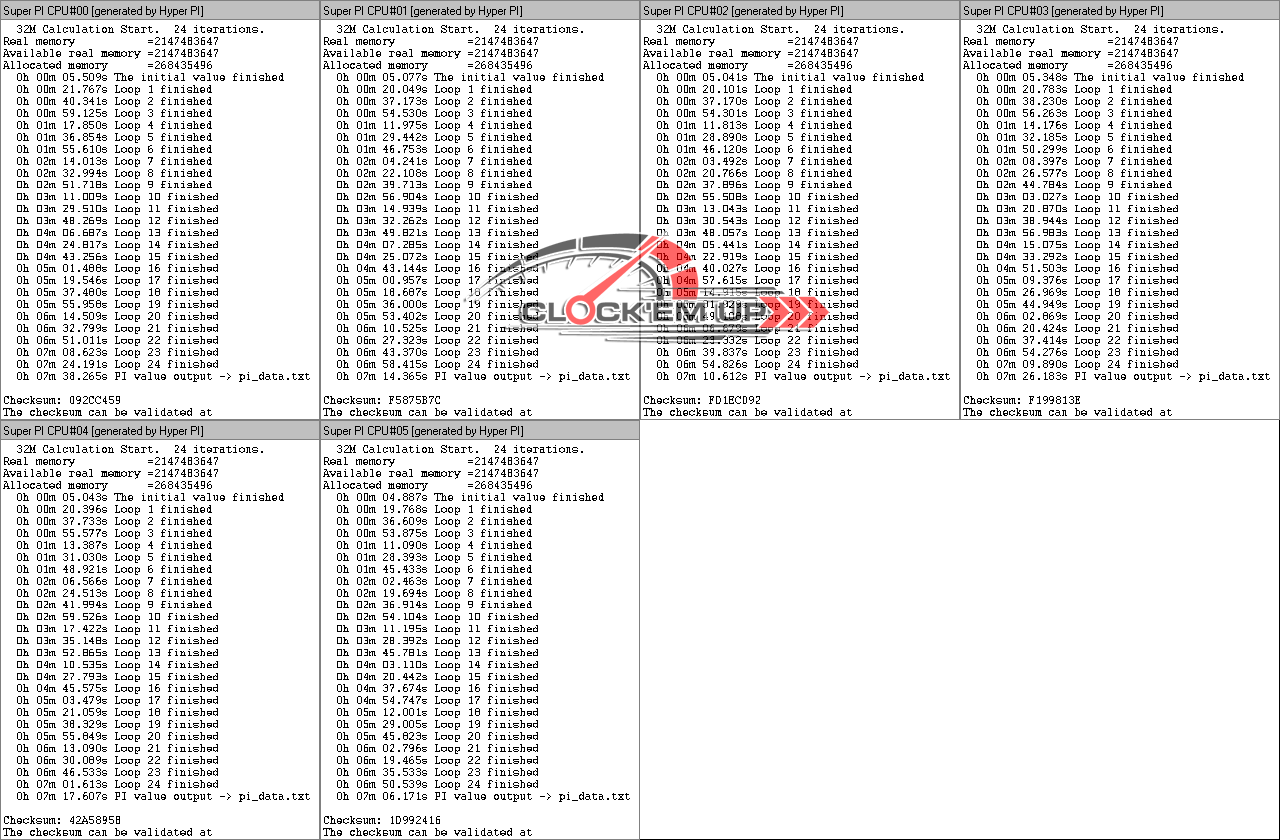1280x840 pixels.
Task: Click the Allocated memory line in CPU#03
Action: point(1067,65)
